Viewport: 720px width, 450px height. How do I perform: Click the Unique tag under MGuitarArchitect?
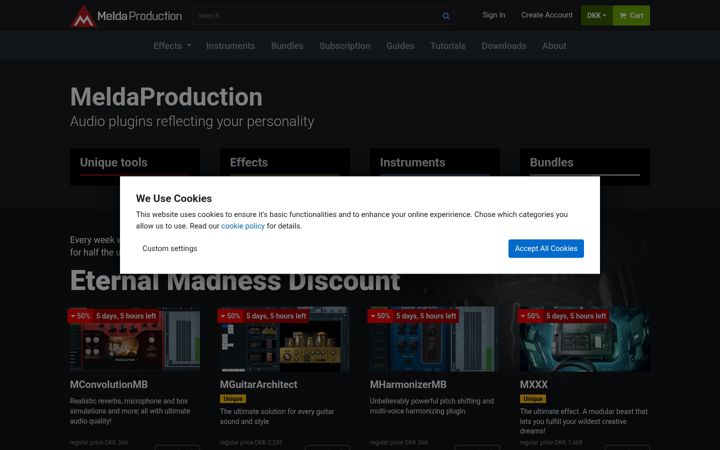coord(233,399)
